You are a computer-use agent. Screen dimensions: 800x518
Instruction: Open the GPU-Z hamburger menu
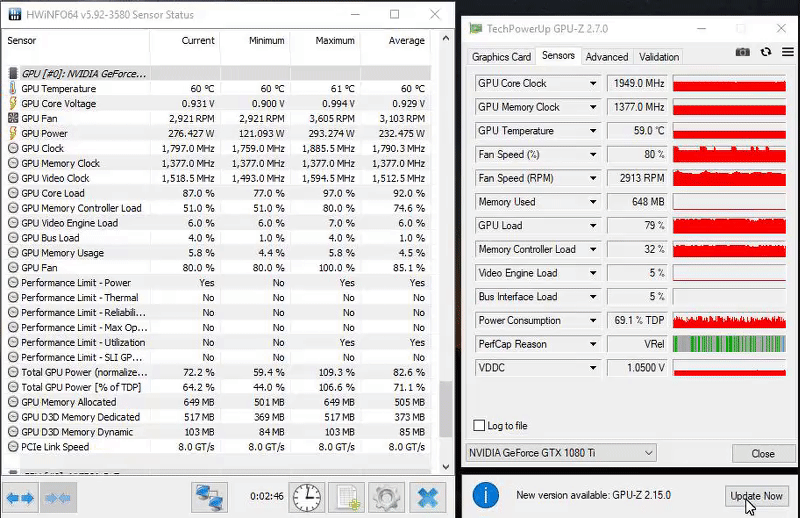pyautogui.click(x=788, y=52)
